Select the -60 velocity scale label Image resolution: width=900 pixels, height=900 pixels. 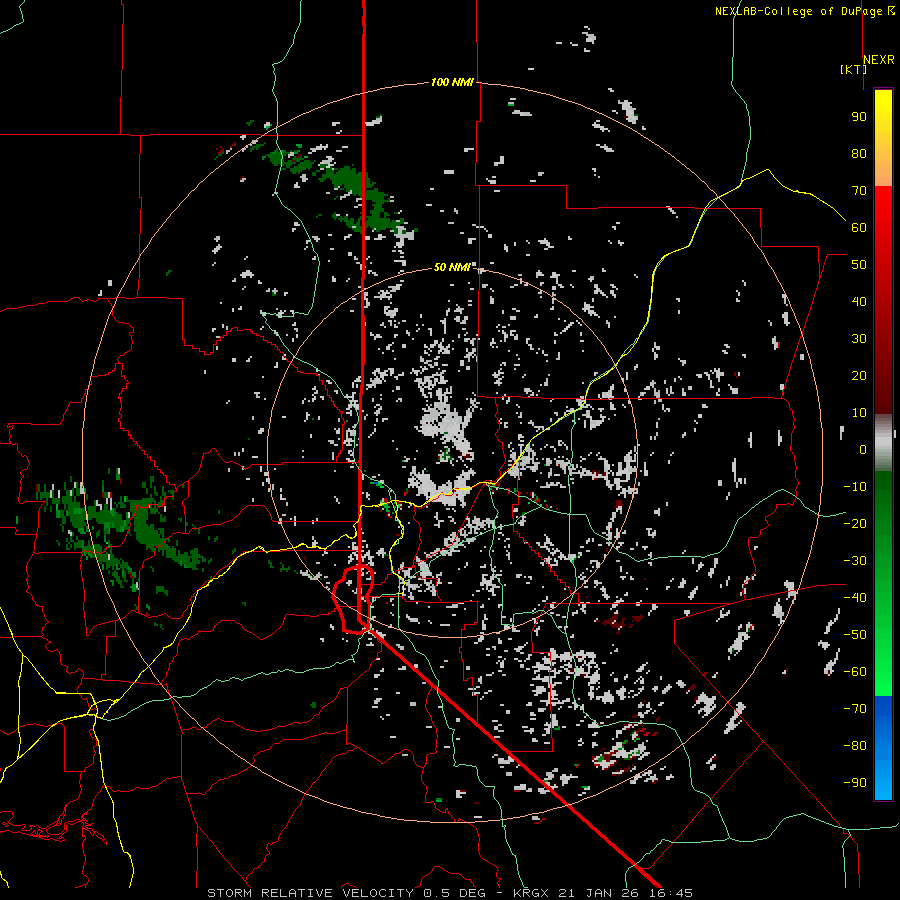coord(855,672)
